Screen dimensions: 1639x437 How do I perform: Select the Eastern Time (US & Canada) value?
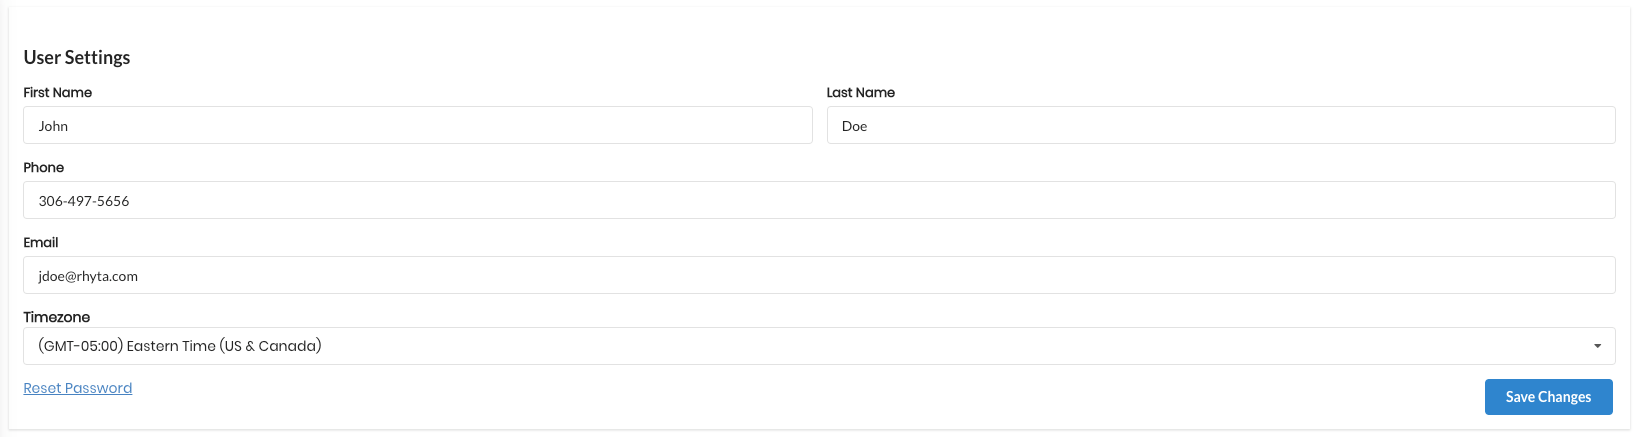(x=224, y=346)
